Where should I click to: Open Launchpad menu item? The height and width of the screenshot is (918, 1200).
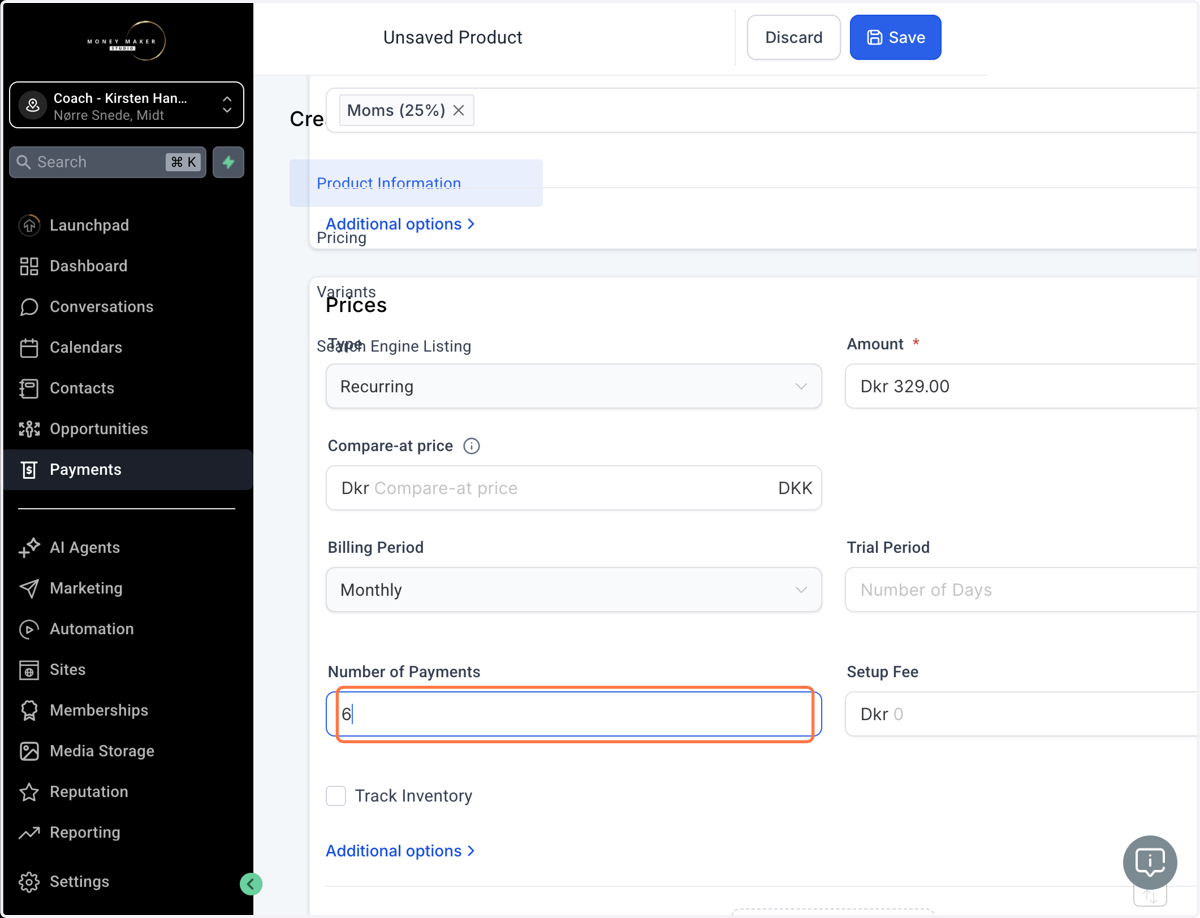[x=89, y=225]
